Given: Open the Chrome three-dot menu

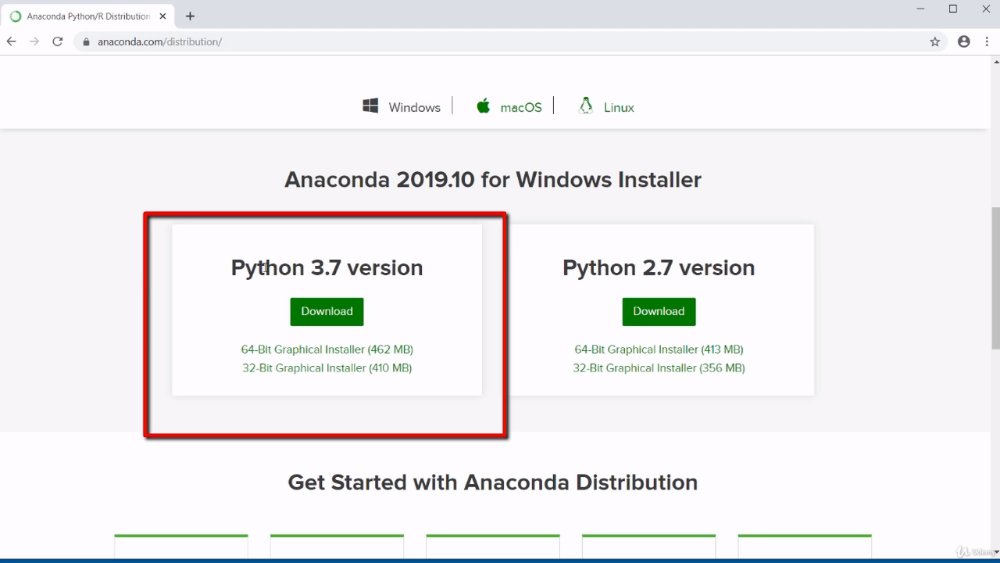Looking at the screenshot, I should (987, 41).
